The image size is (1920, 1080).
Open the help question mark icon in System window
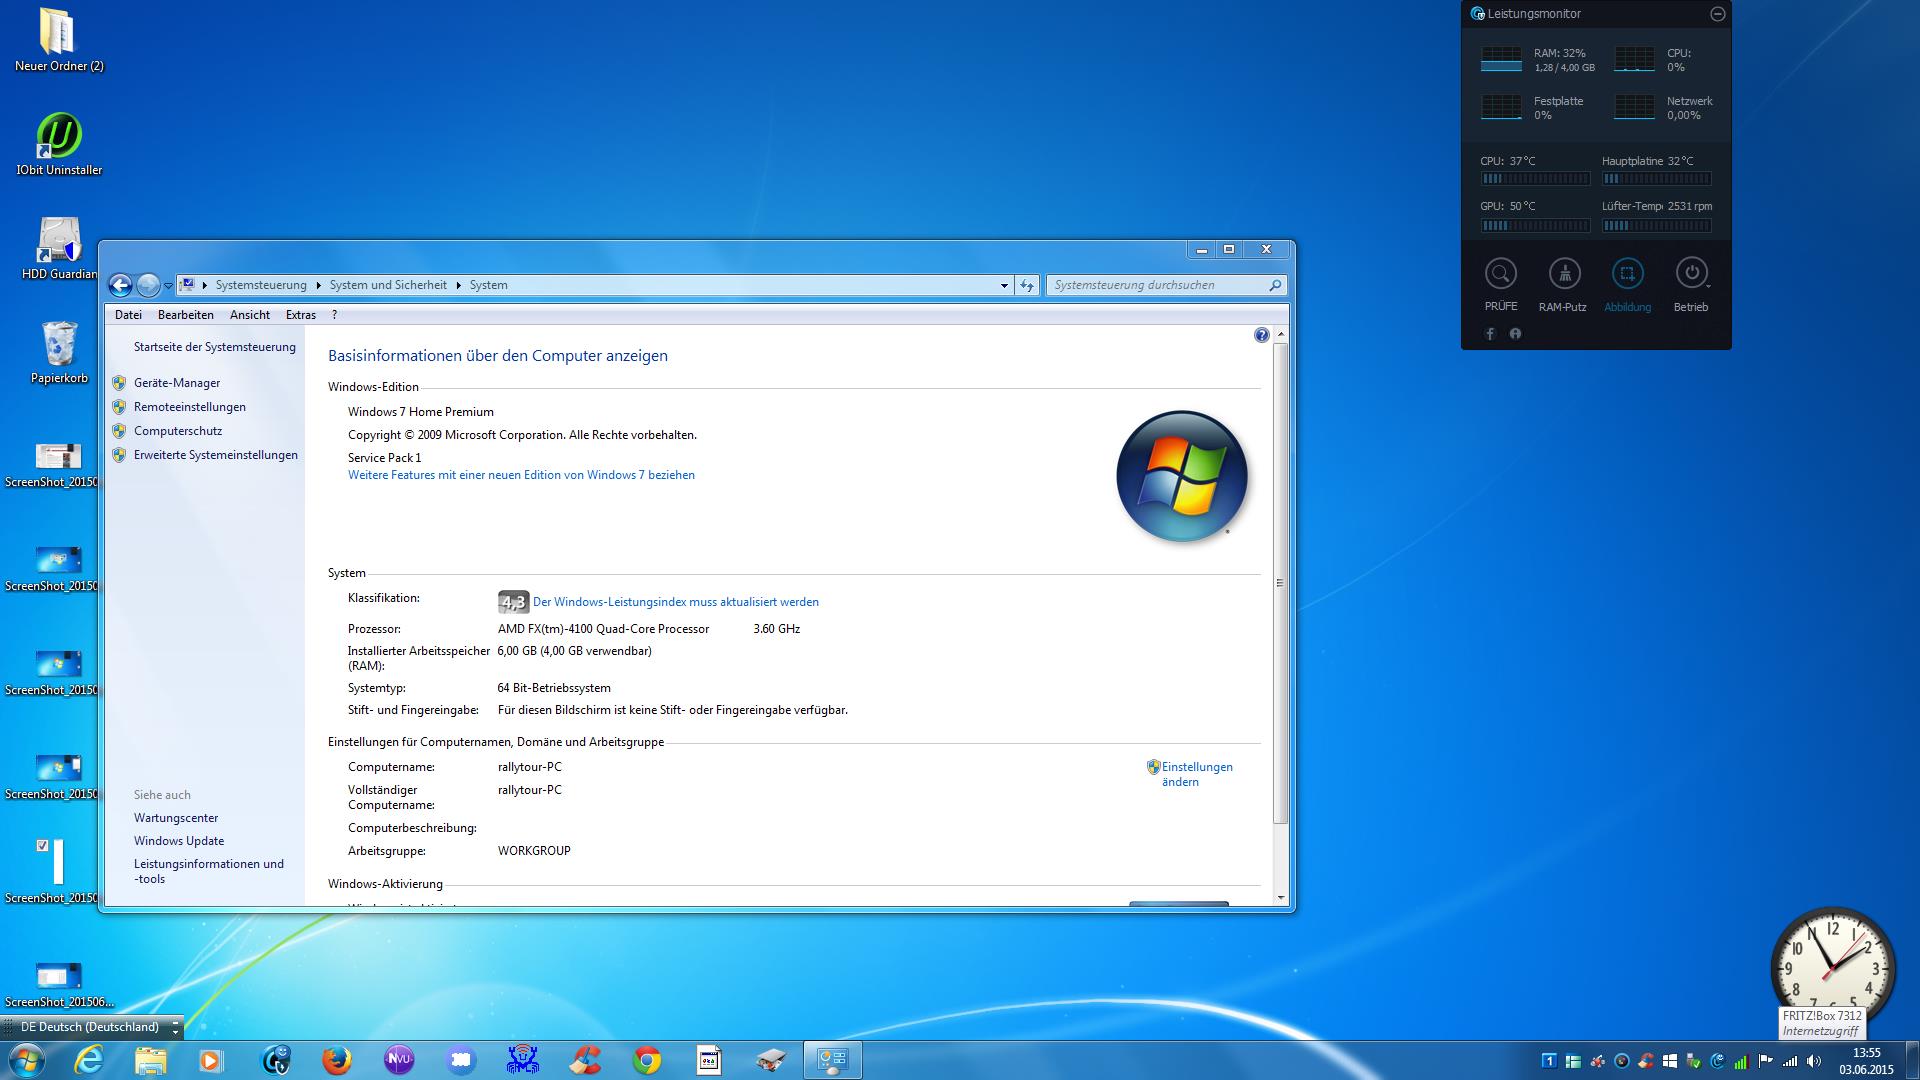click(1261, 336)
